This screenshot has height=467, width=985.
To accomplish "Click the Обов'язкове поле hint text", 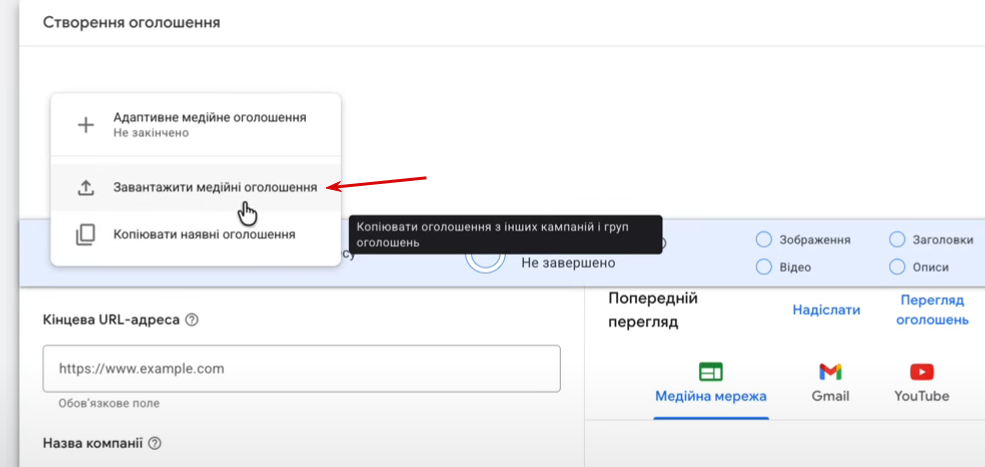I will pos(109,404).
